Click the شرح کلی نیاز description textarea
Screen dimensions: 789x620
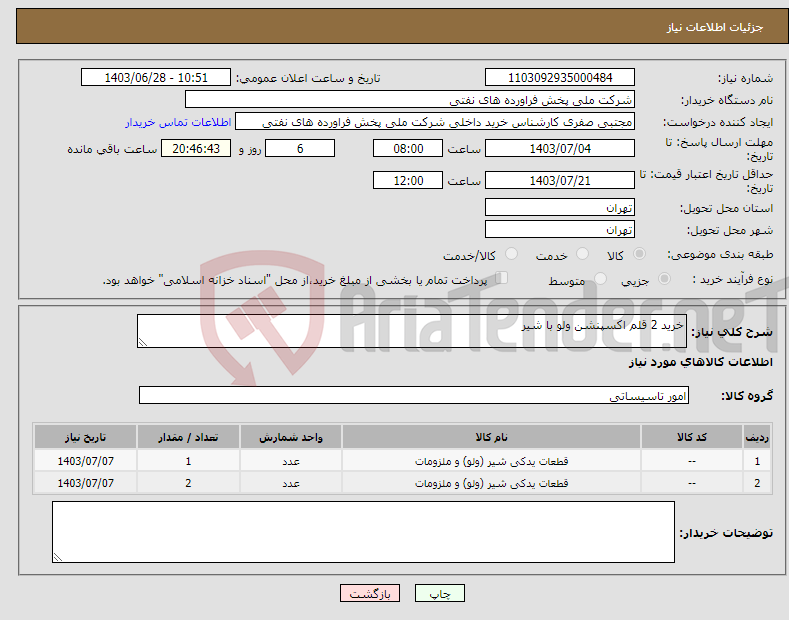coord(412,331)
